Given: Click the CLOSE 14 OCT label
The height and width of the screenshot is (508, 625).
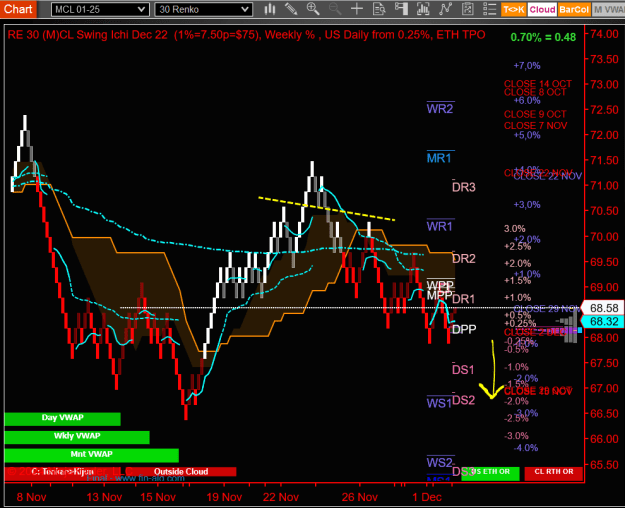Looking at the screenshot, I should point(537,84).
